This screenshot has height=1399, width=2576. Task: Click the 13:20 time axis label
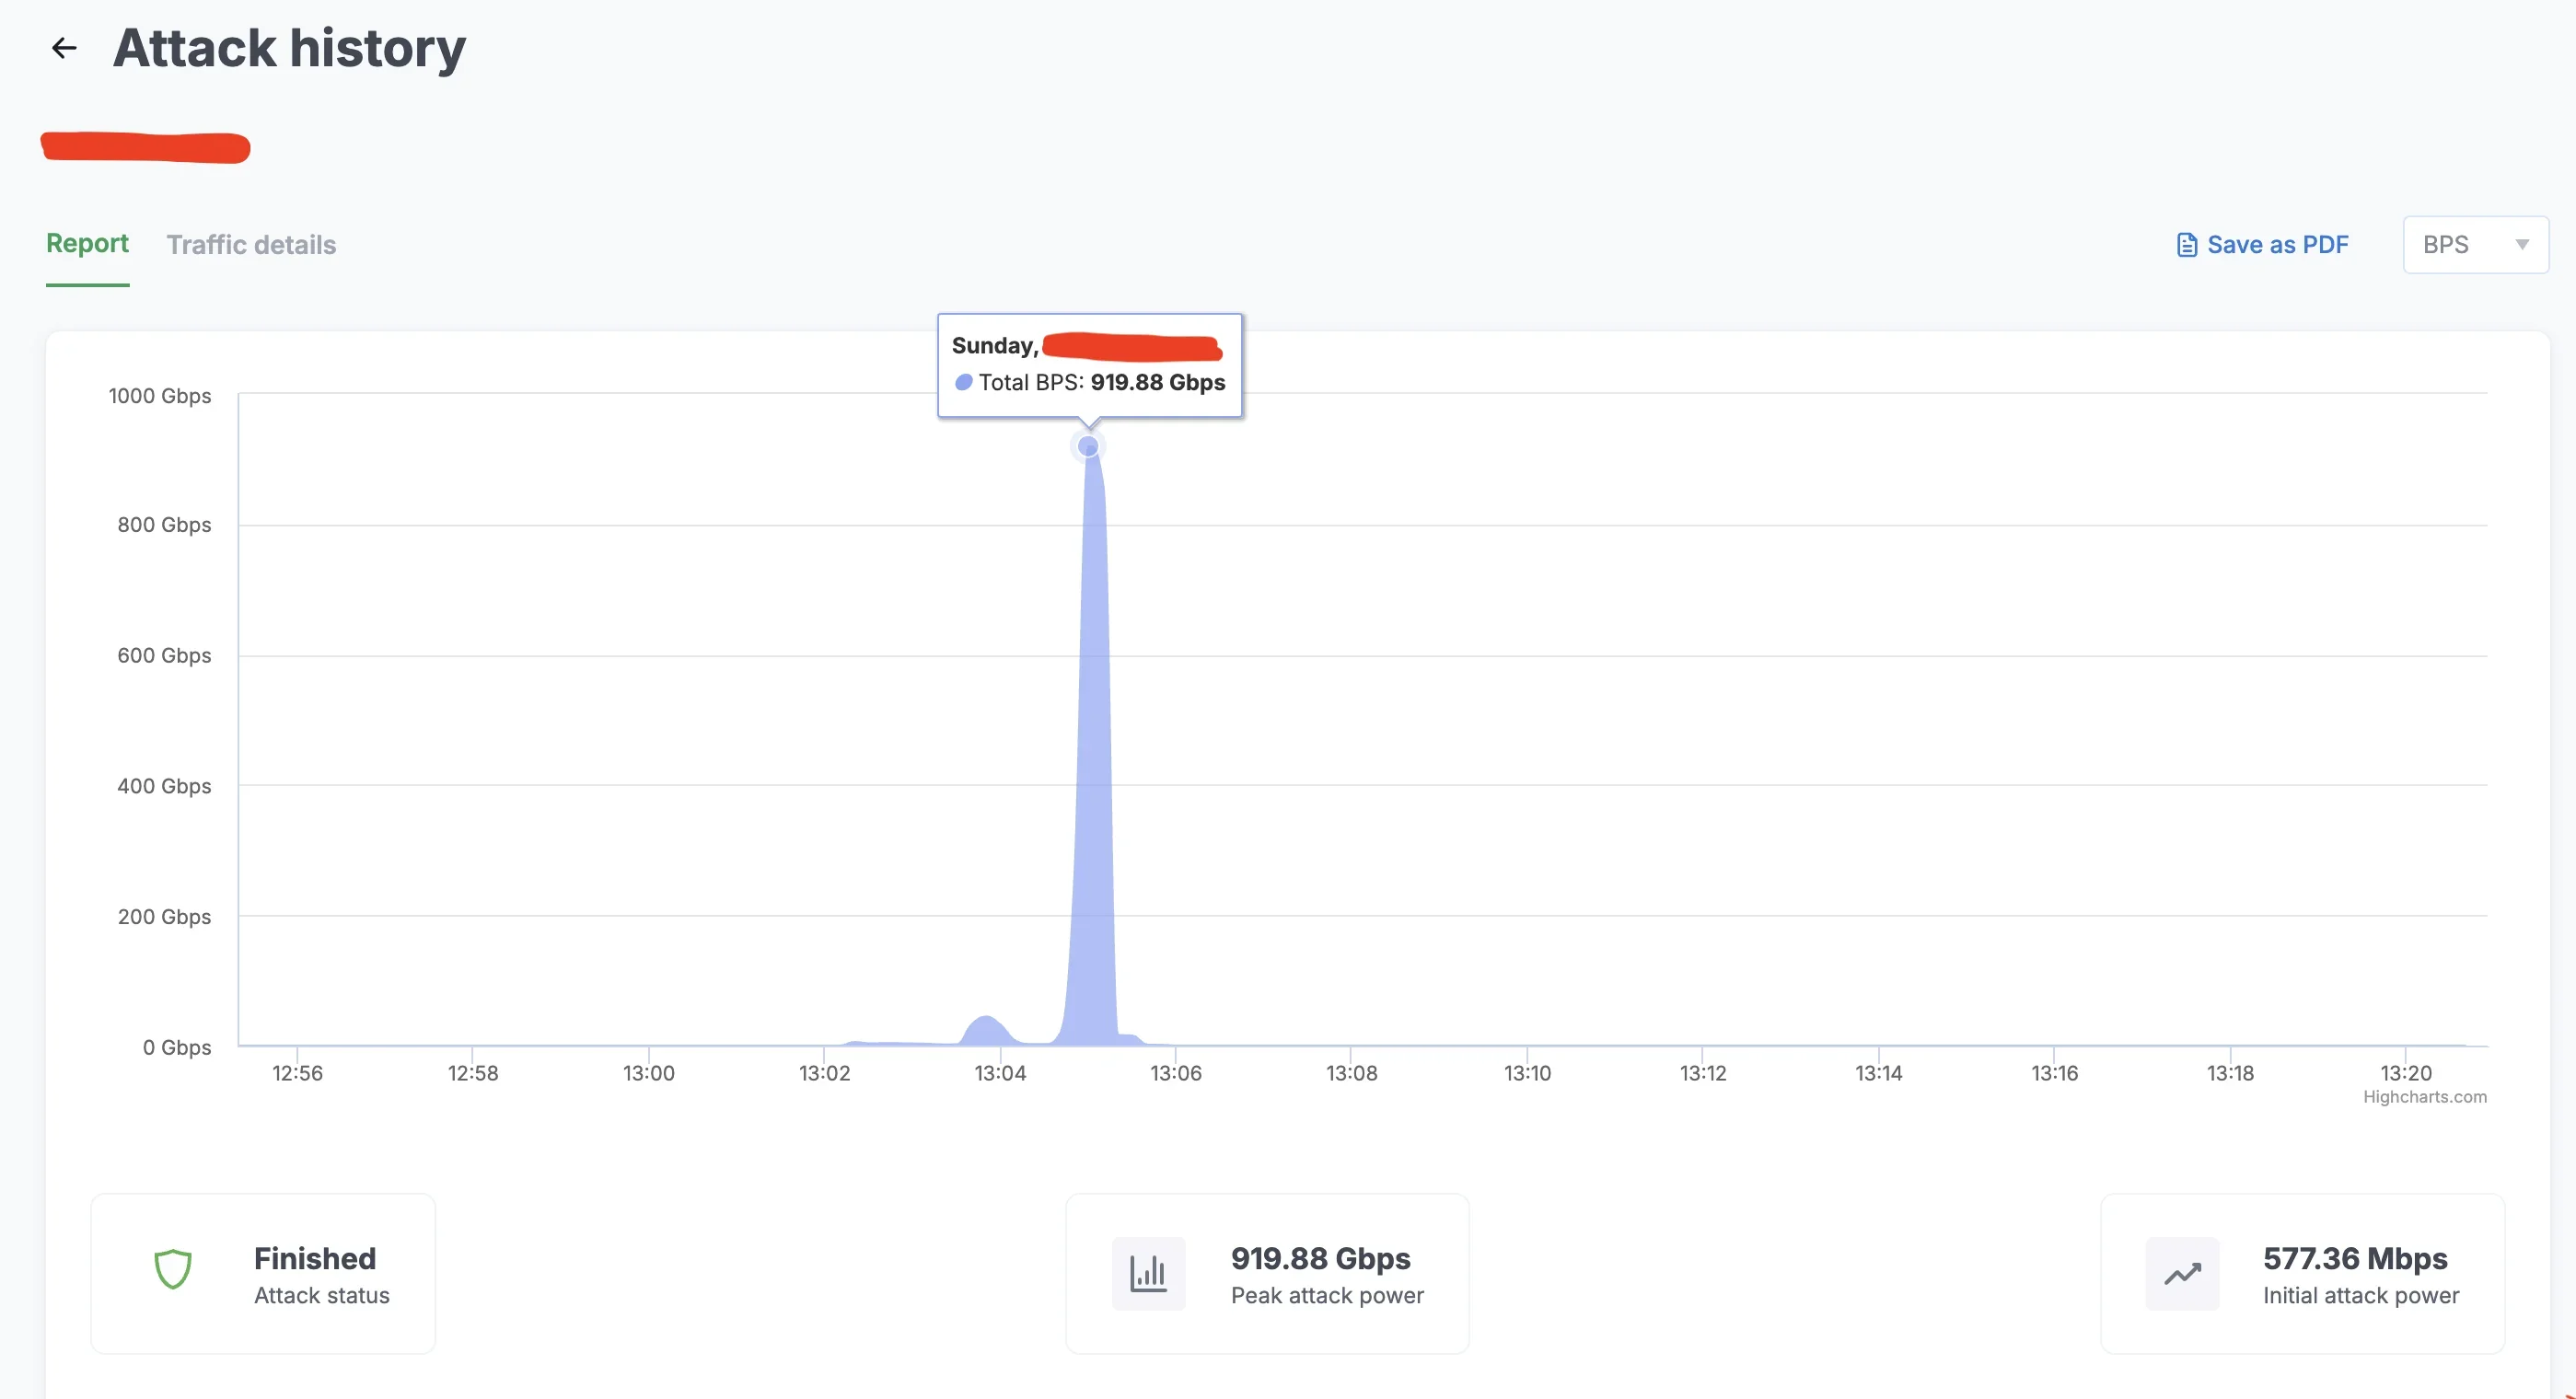coord(2406,1073)
